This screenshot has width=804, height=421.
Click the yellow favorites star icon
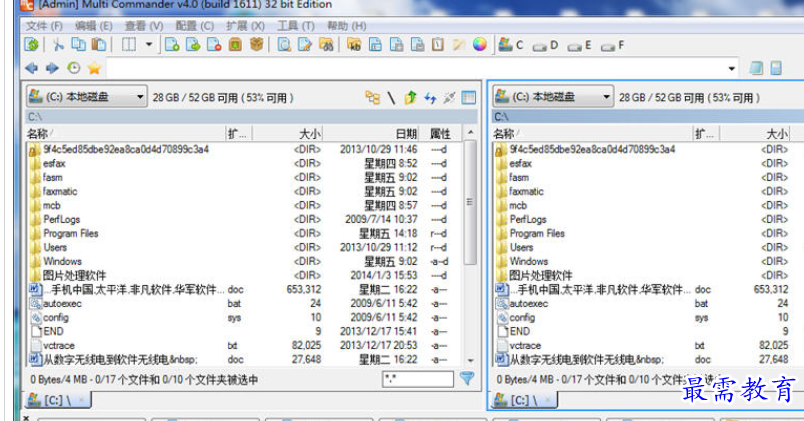[94, 68]
